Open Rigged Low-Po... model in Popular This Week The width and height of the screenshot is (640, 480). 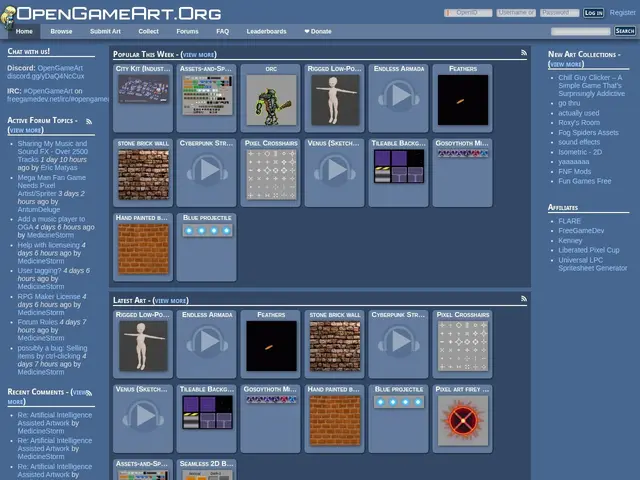pos(335,100)
